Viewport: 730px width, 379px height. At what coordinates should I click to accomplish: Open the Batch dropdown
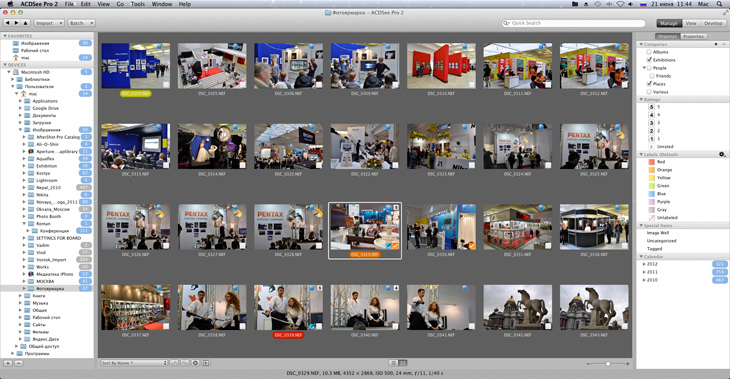pyautogui.click(x=81, y=23)
